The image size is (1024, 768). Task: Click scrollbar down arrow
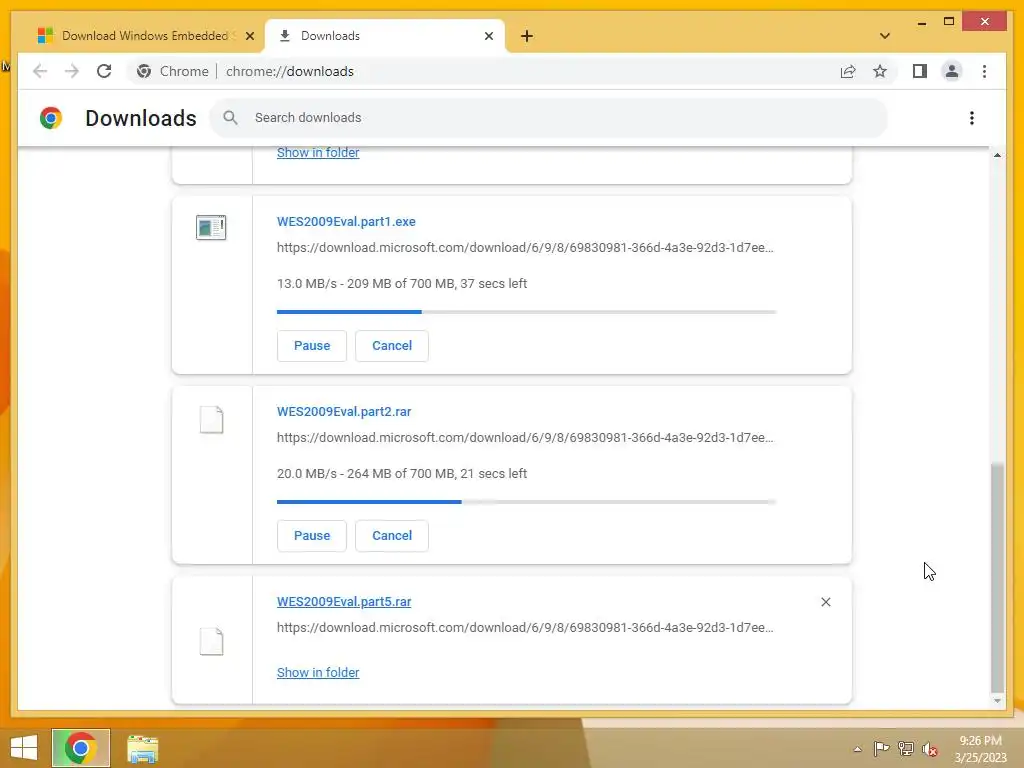point(997,701)
